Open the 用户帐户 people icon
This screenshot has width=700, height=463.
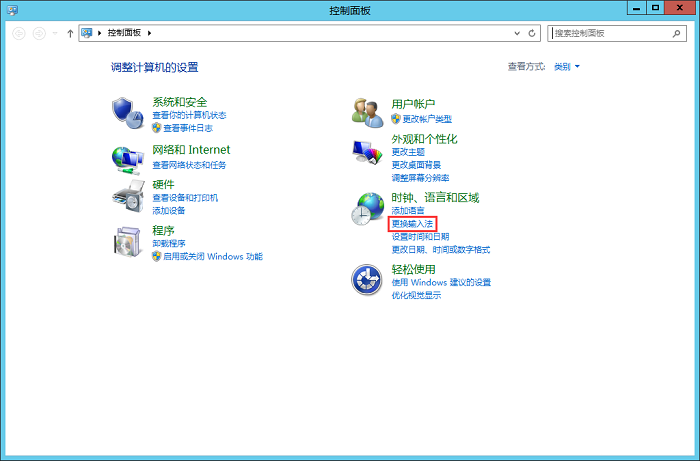(x=367, y=113)
